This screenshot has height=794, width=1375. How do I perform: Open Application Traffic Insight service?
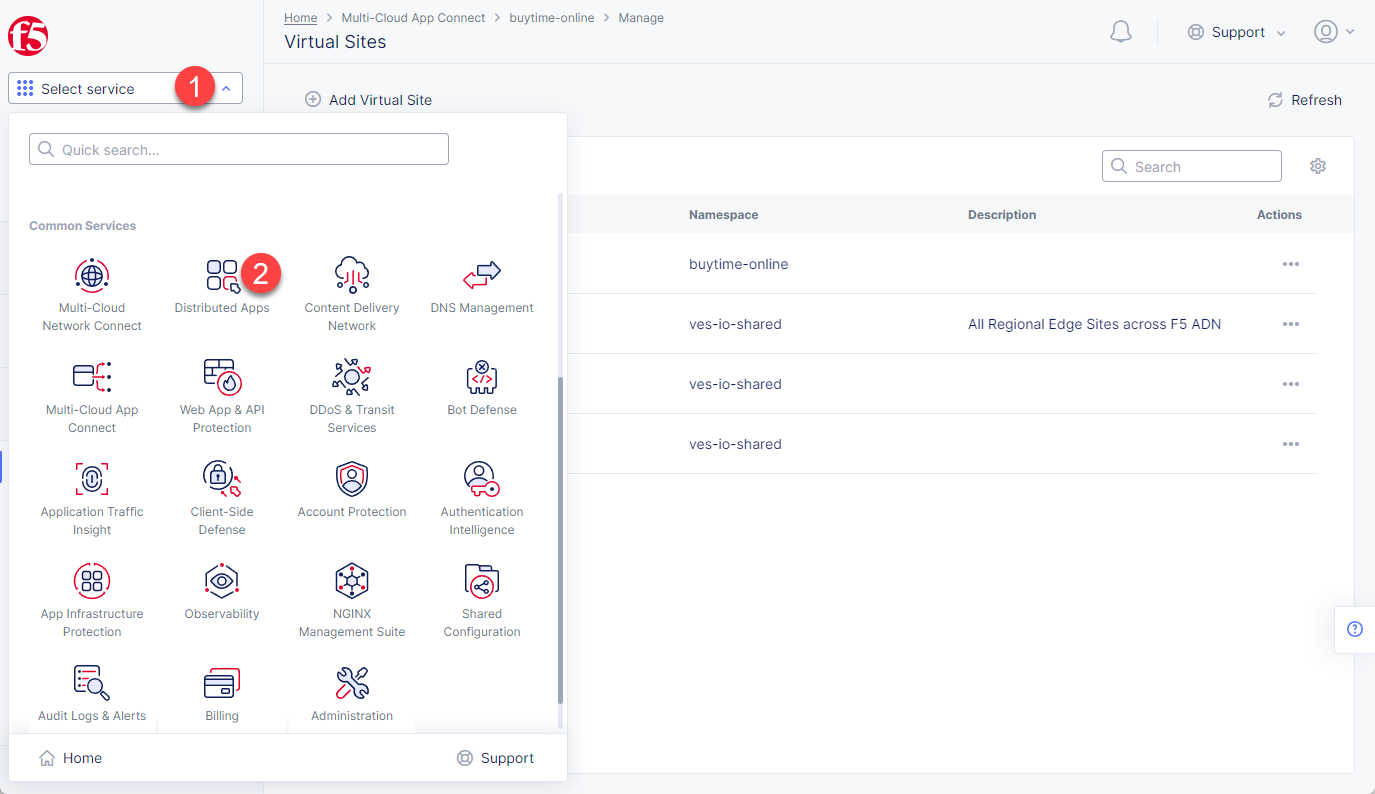[92, 498]
